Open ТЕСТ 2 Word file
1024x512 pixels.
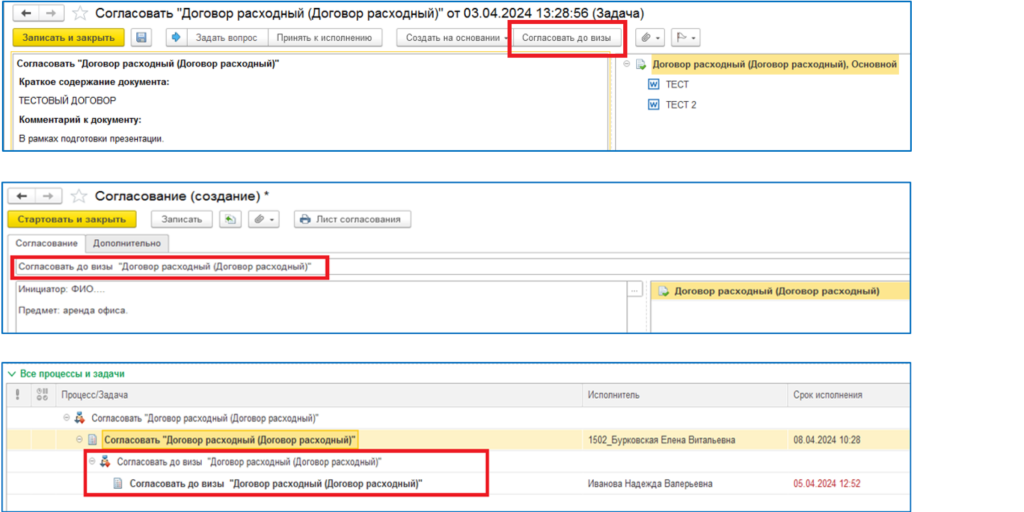680,105
